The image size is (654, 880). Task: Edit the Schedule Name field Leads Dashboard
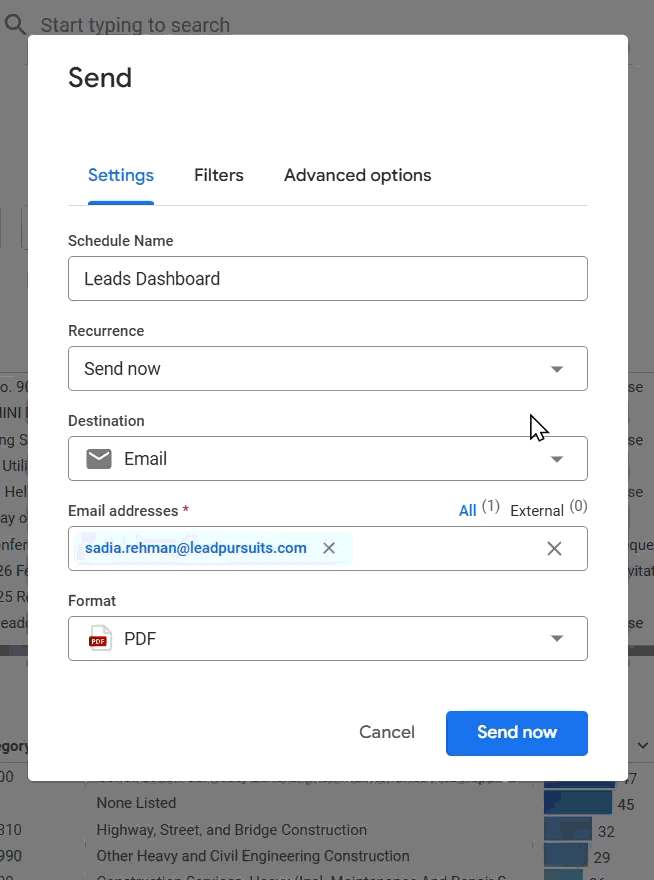point(328,278)
